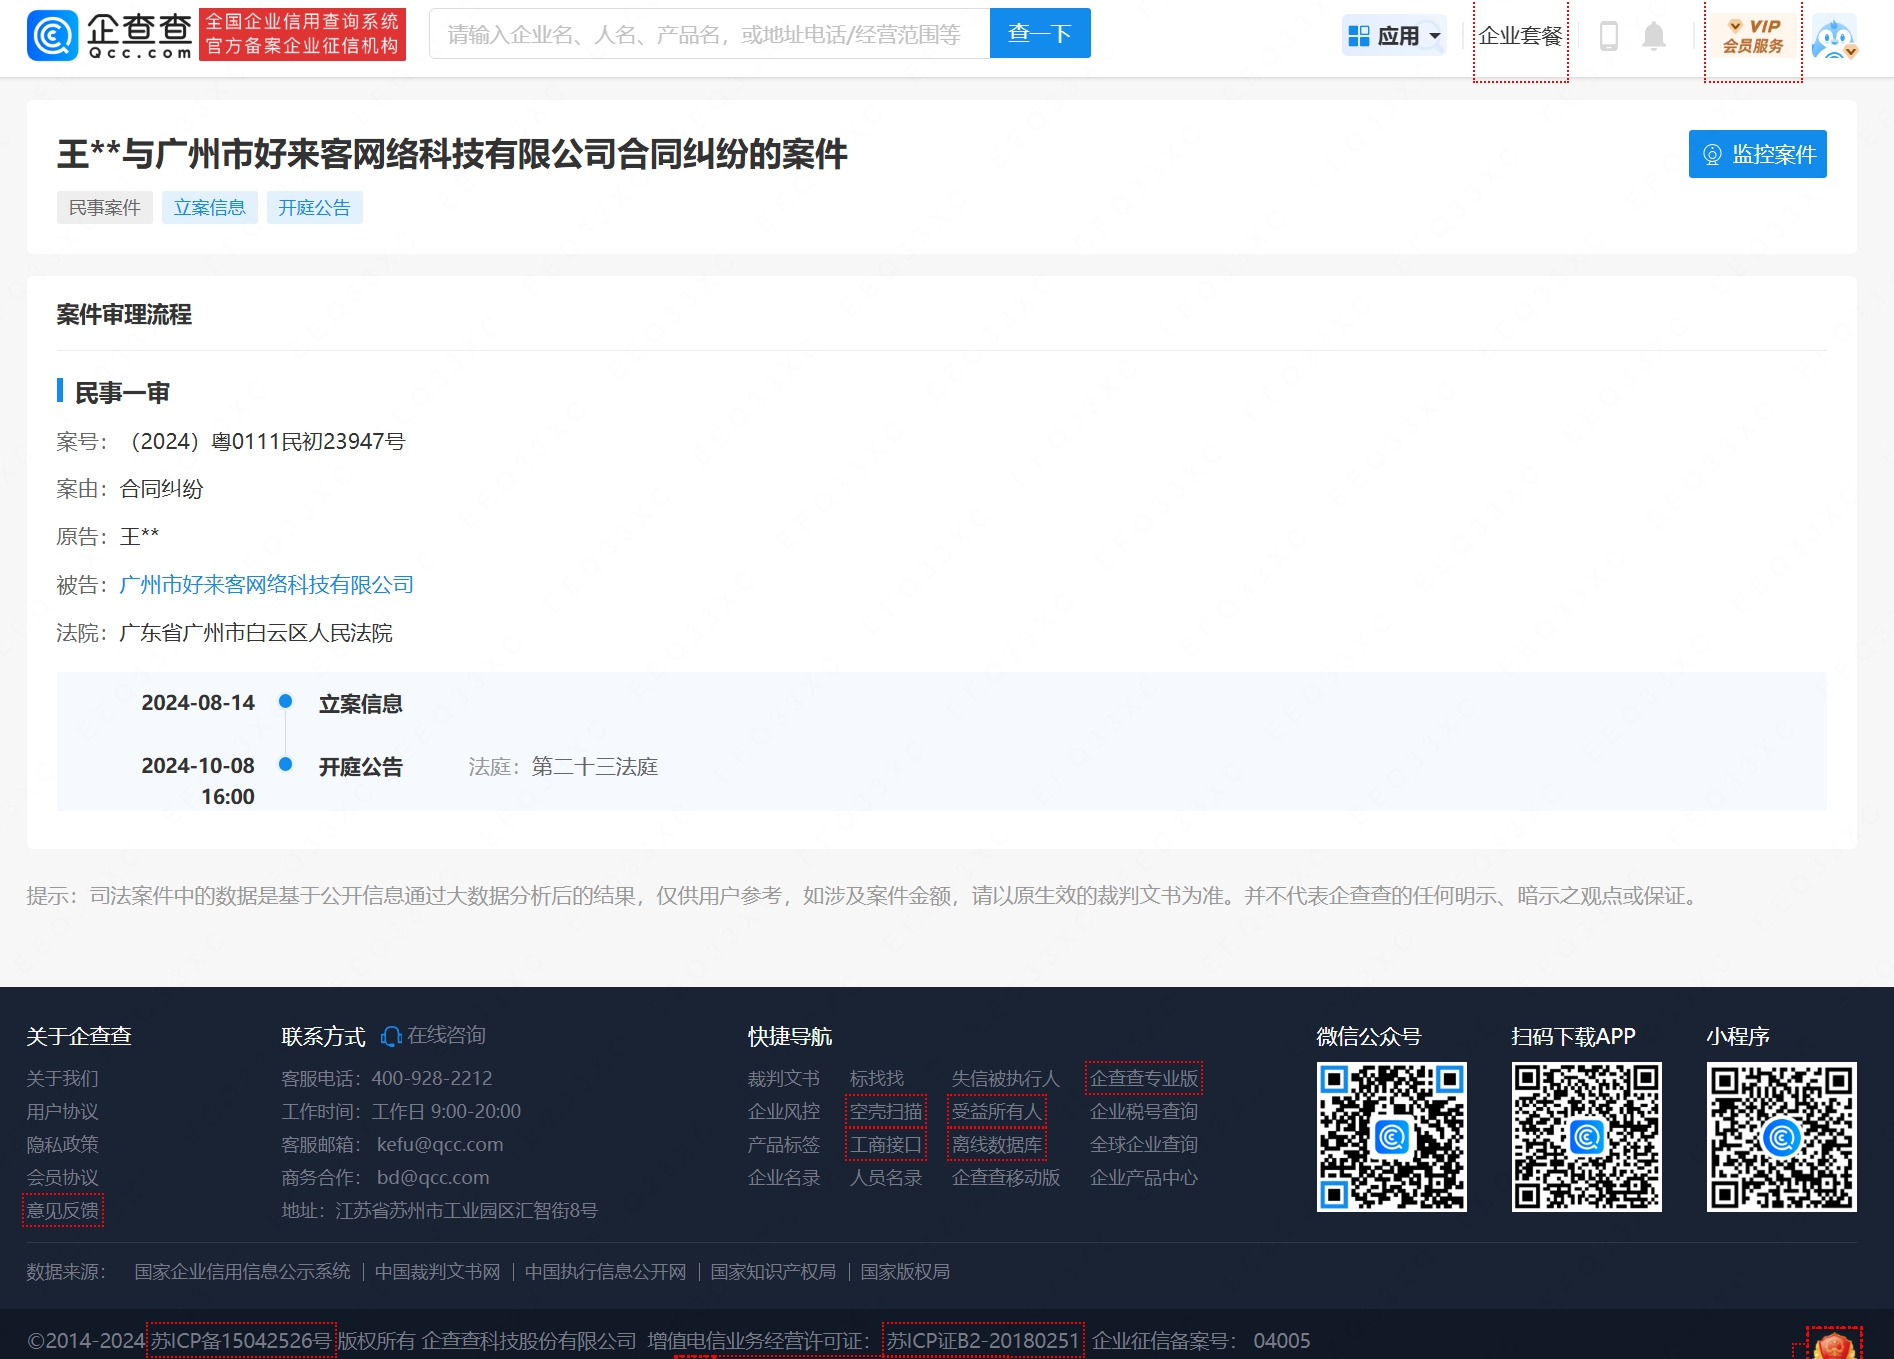
Task: Open 企业名录 quick navigation link
Action: click(x=784, y=1177)
